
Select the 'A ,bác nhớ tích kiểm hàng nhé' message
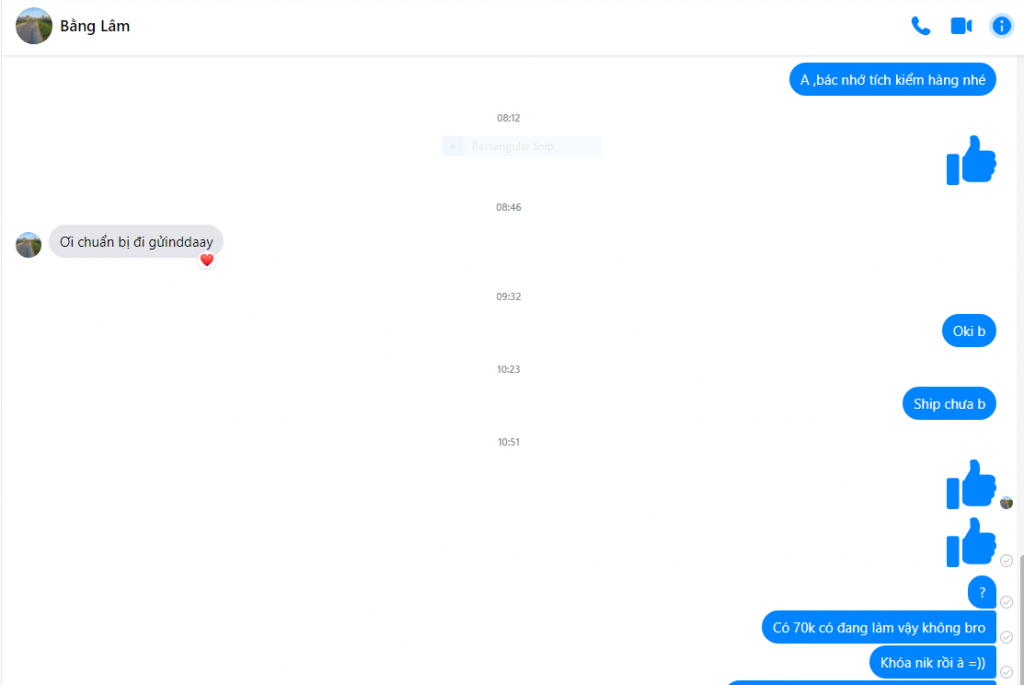pyautogui.click(x=892, y=80)
